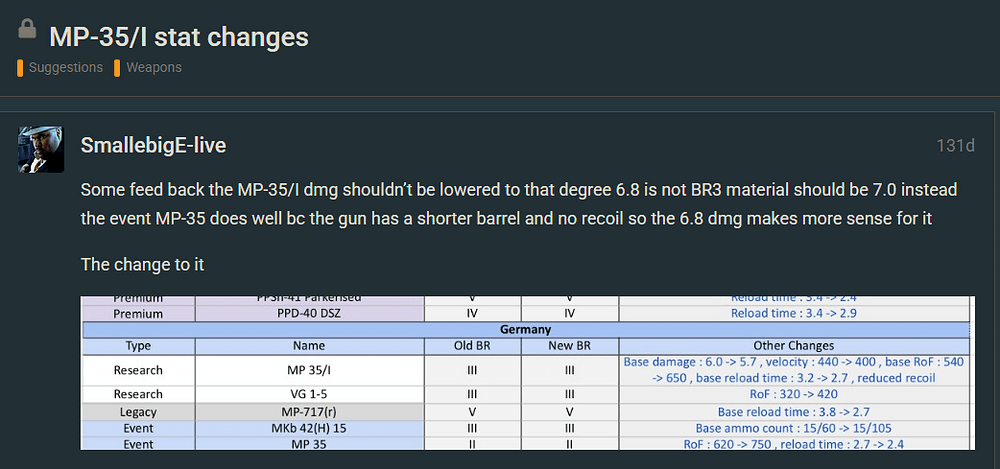Screen dimensions: 1000x469
Task: Click the MP-717(r) Legacy row name
Action: pyautogui.click(x=309, y=411)
